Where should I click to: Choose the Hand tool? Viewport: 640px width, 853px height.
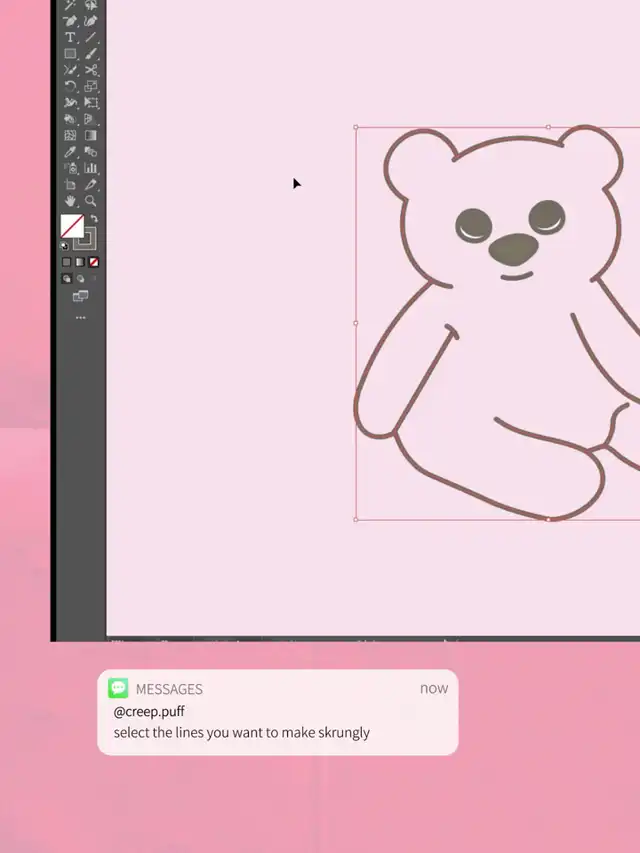coord(70,201)
